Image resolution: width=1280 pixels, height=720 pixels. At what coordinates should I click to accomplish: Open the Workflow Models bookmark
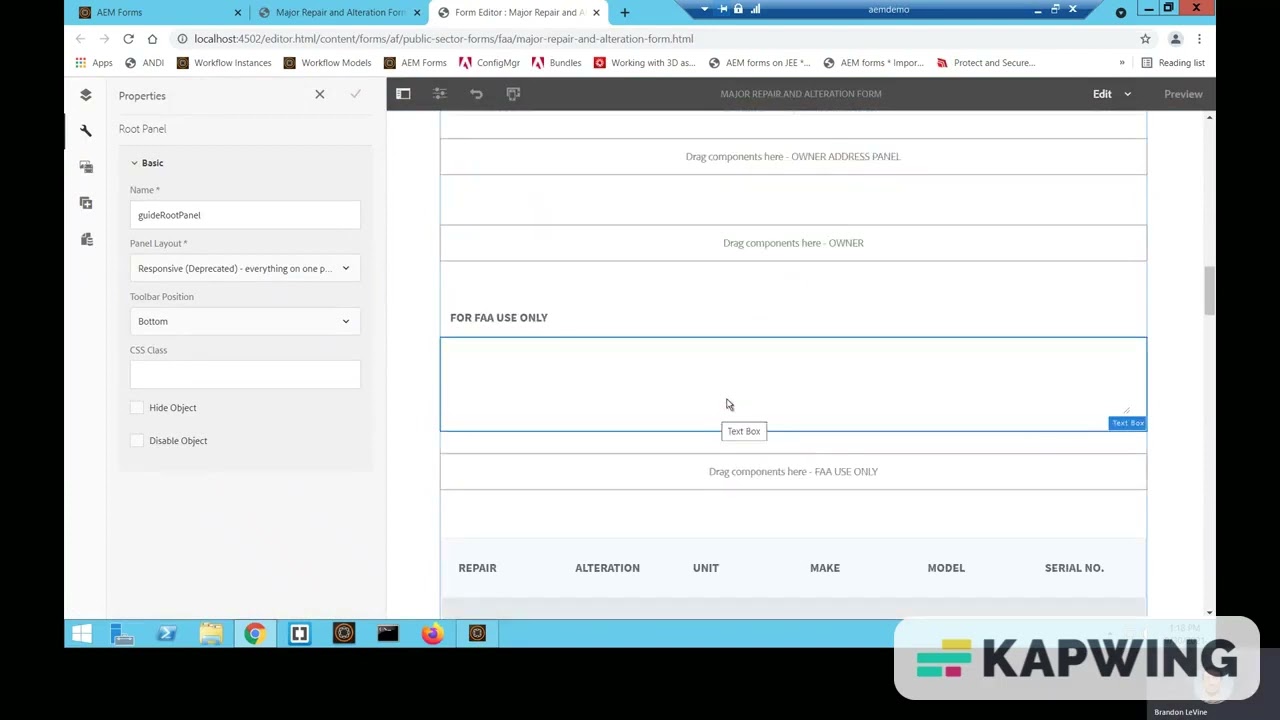(x=327, y=62)
